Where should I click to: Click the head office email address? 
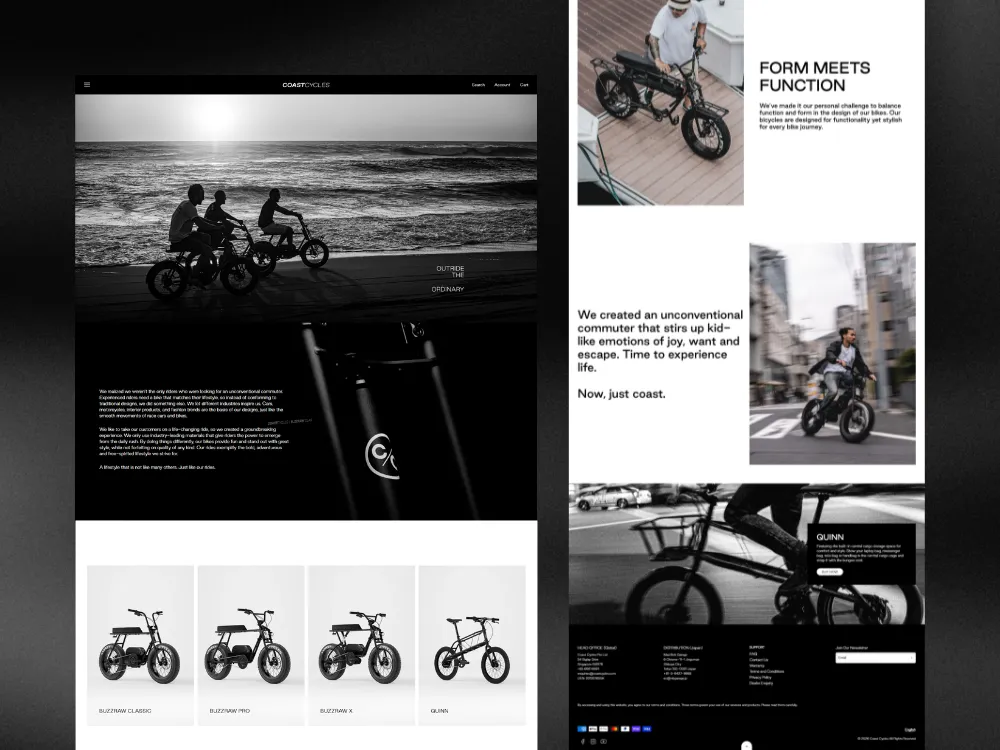597,673
